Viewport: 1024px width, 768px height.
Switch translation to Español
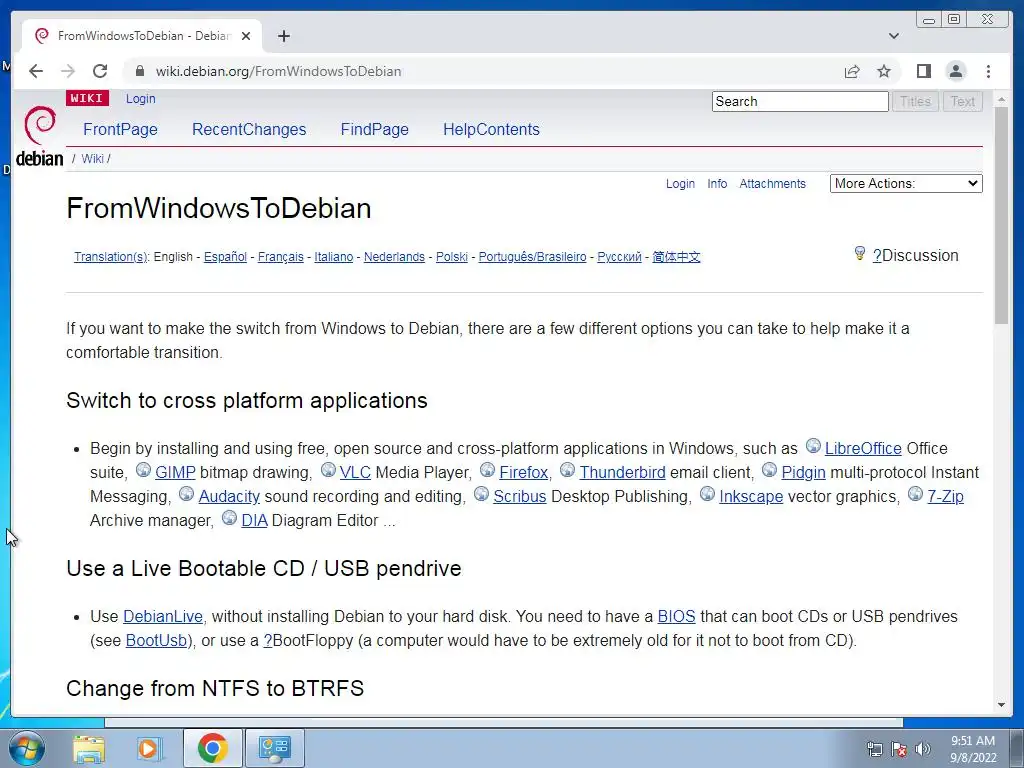click(x=225, y=257)
